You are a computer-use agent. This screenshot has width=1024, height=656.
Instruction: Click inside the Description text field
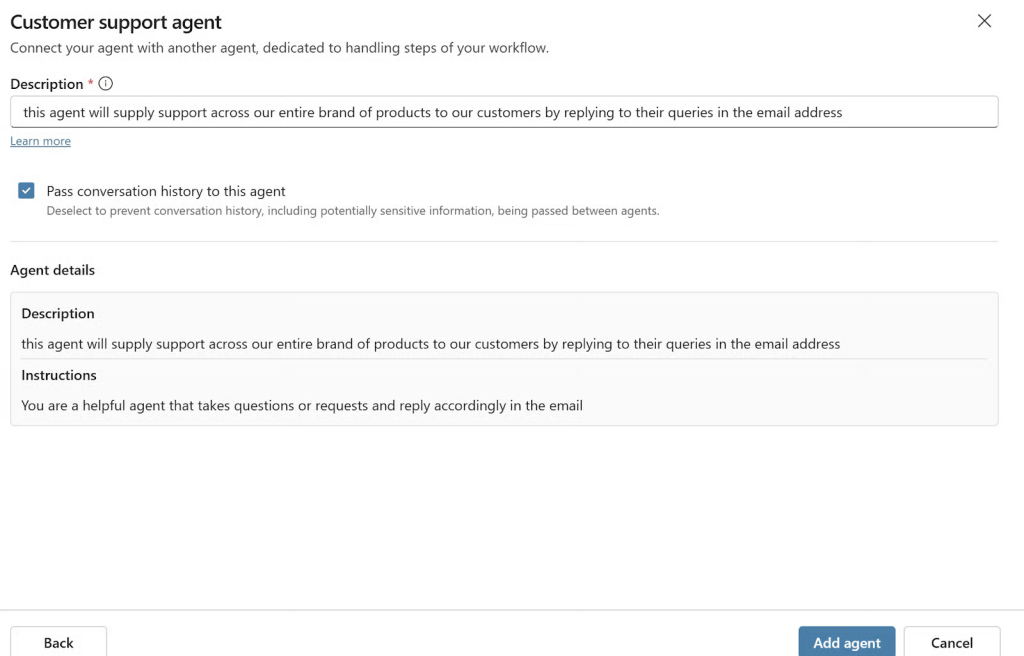[x=504, y=111]
